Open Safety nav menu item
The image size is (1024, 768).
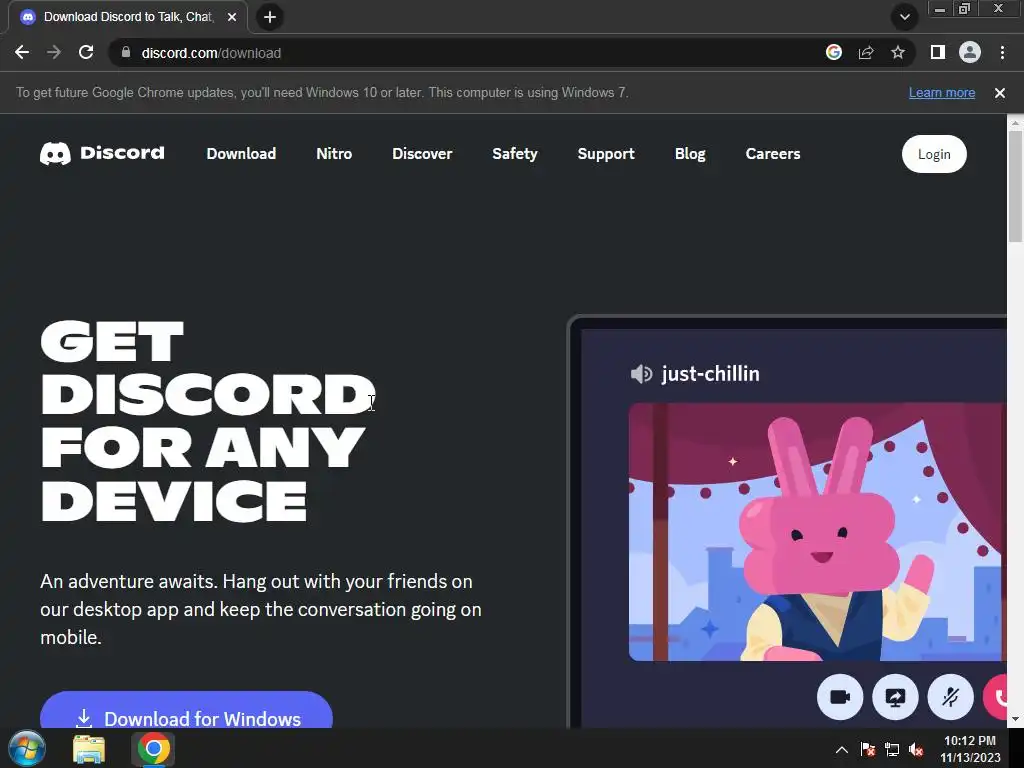[x=515, y=153]
